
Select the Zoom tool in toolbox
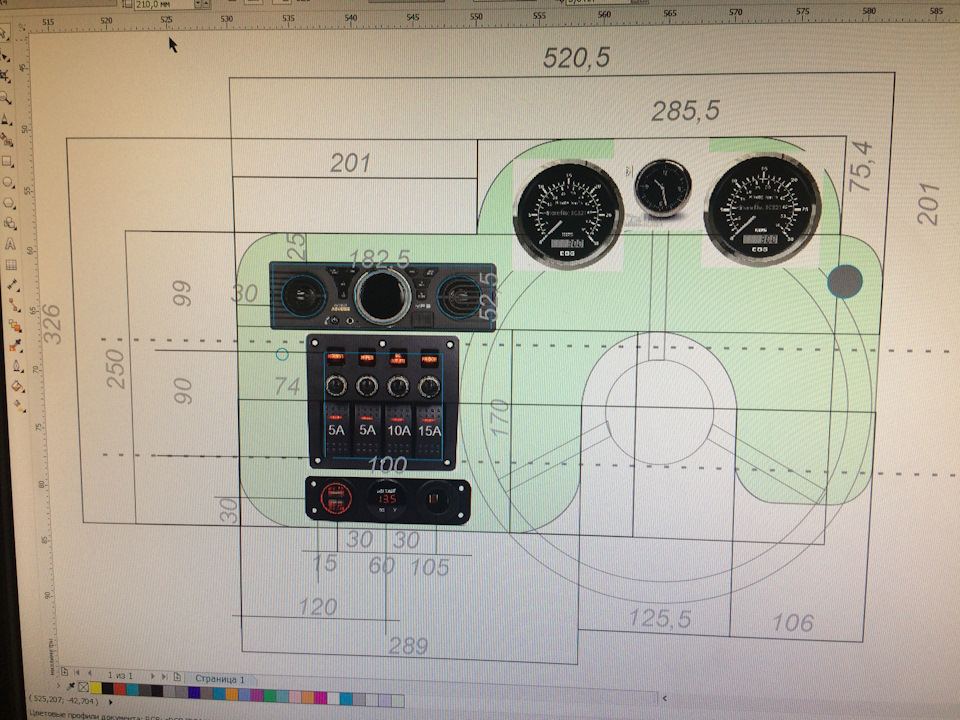5,97
